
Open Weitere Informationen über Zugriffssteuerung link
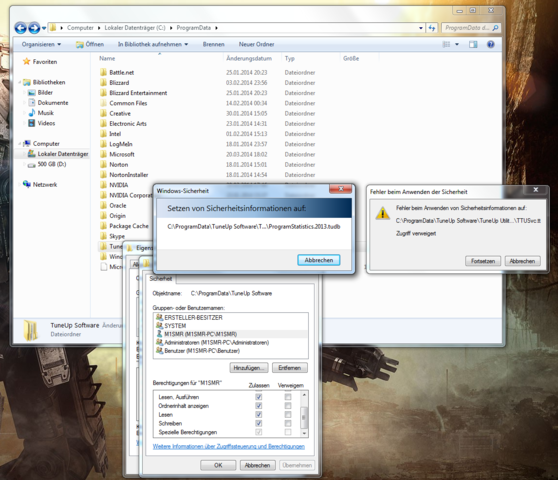(229, 446)
